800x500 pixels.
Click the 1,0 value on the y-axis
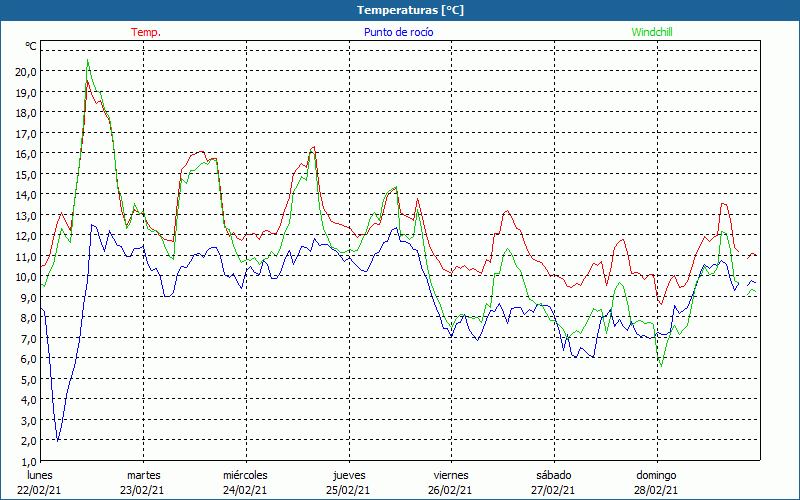tap(28, 461)
